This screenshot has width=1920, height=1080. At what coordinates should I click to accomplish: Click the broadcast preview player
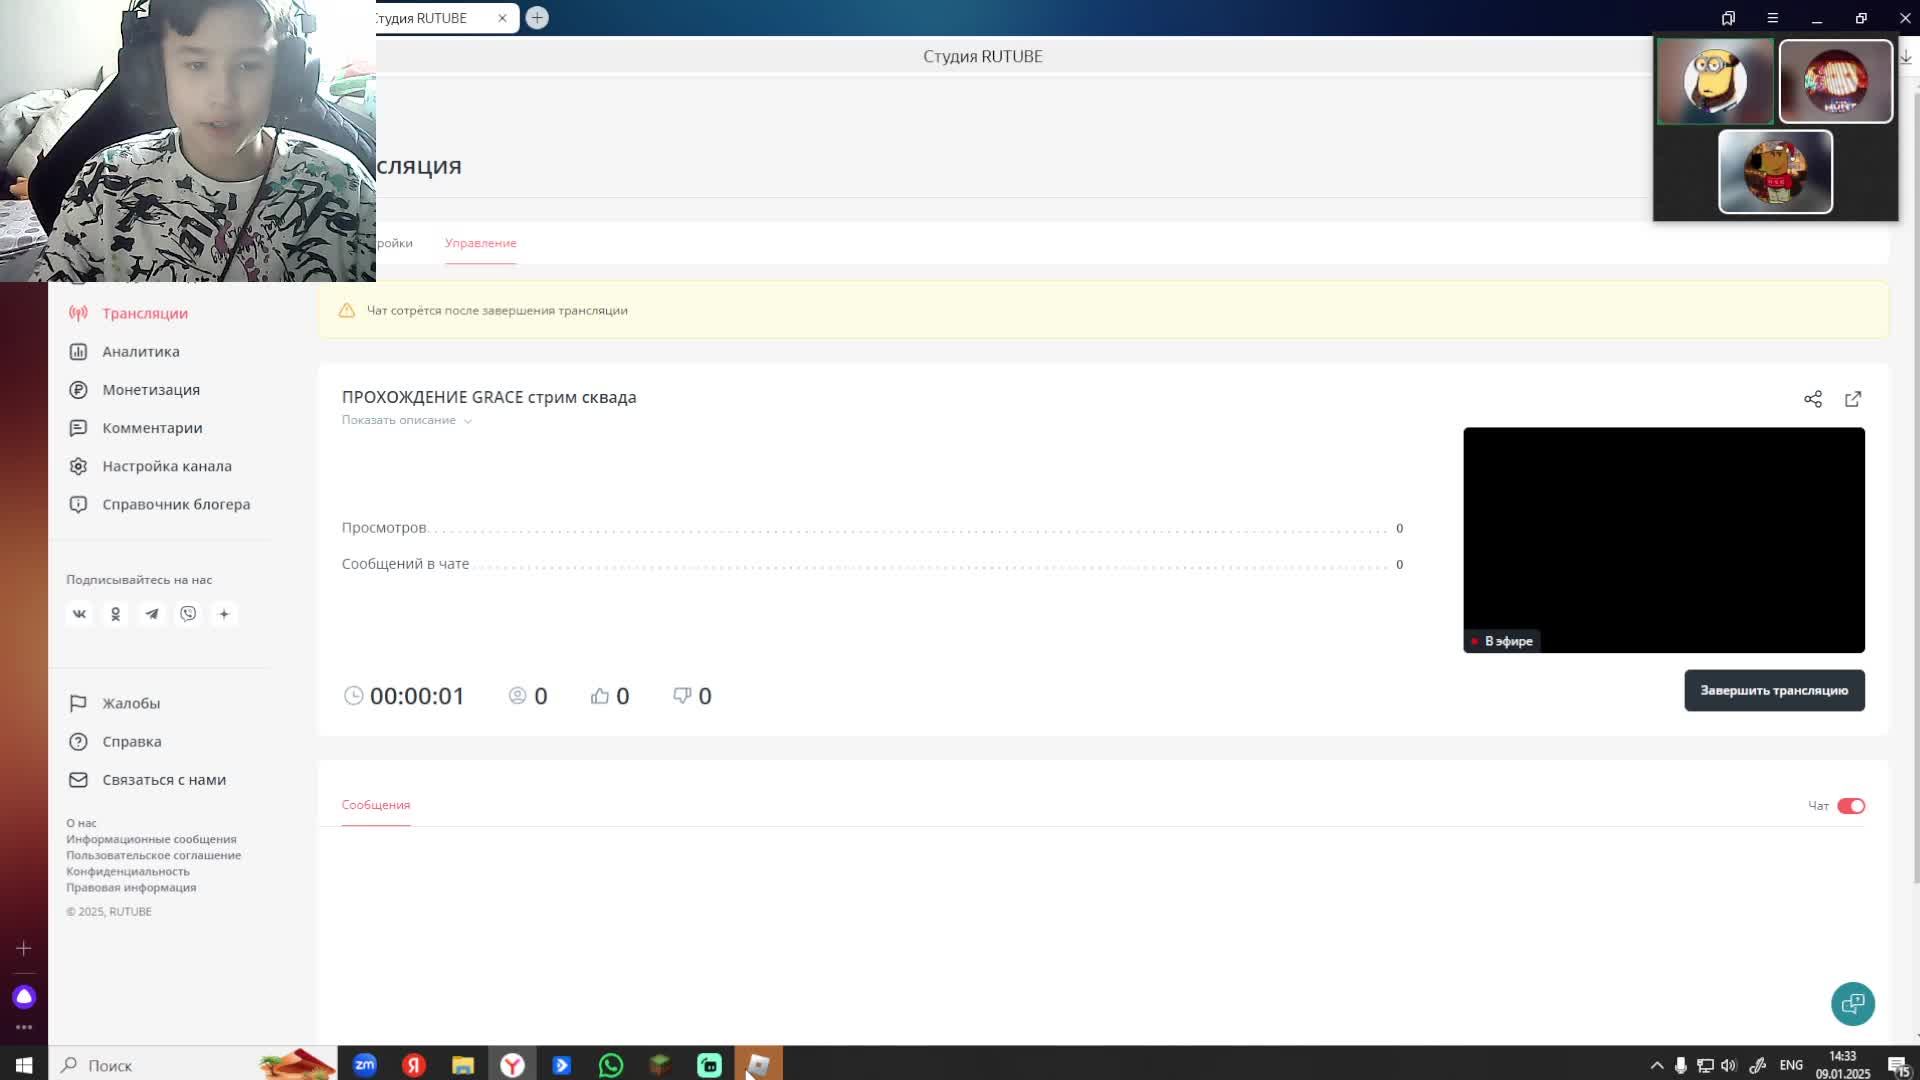[x=1664, y=540]
